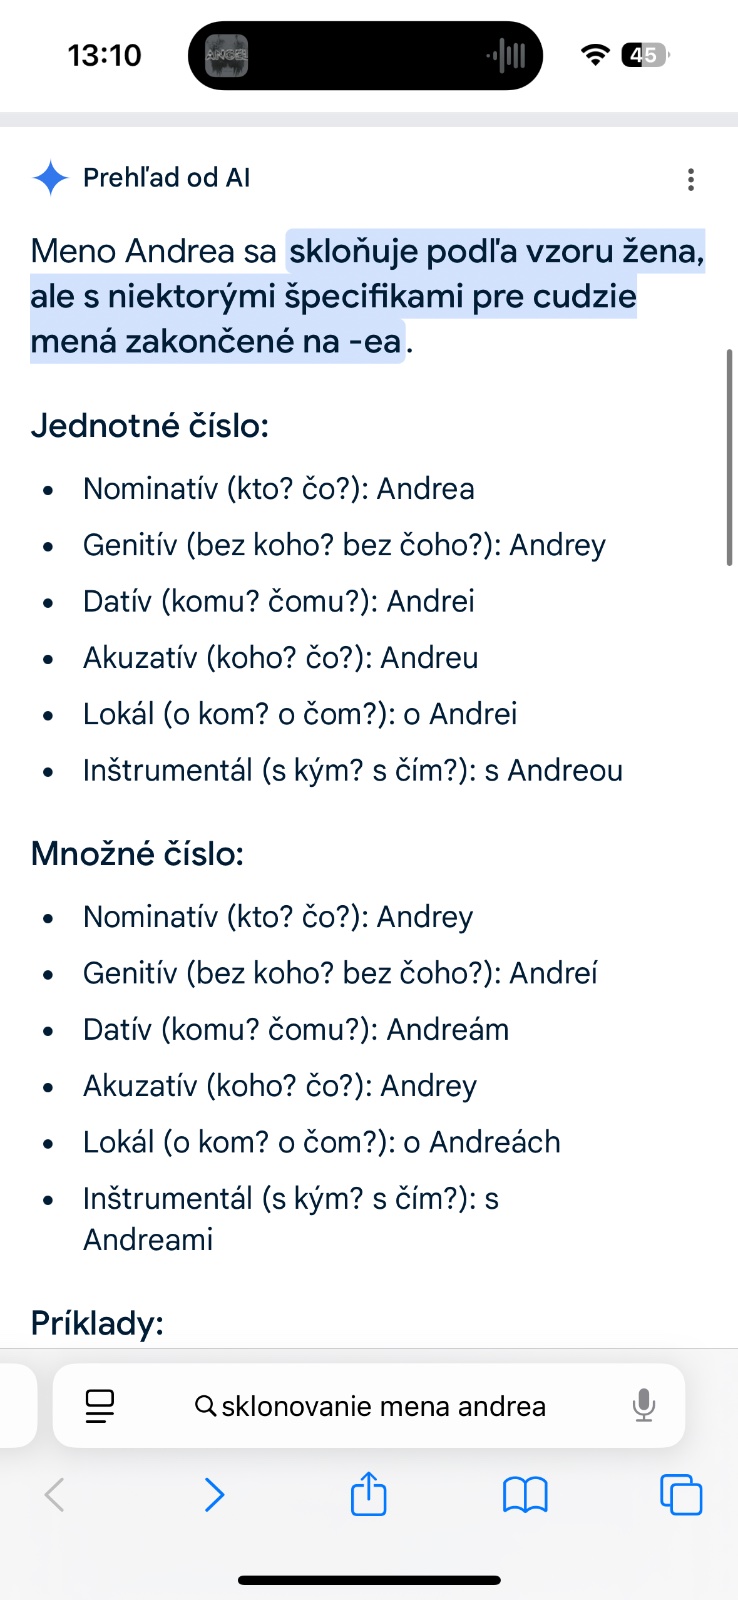This screenshot has height=1600, width=738.
Task: Tap the 'Prehľad od AI' heading
Action: (166, 178)
